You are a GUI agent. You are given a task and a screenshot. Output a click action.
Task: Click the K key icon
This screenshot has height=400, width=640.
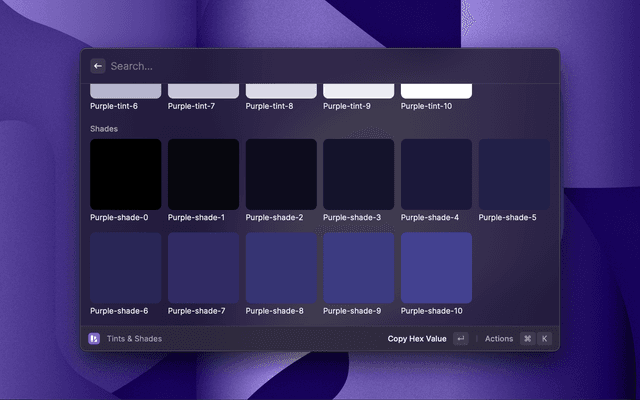click(x=545, y=339)
